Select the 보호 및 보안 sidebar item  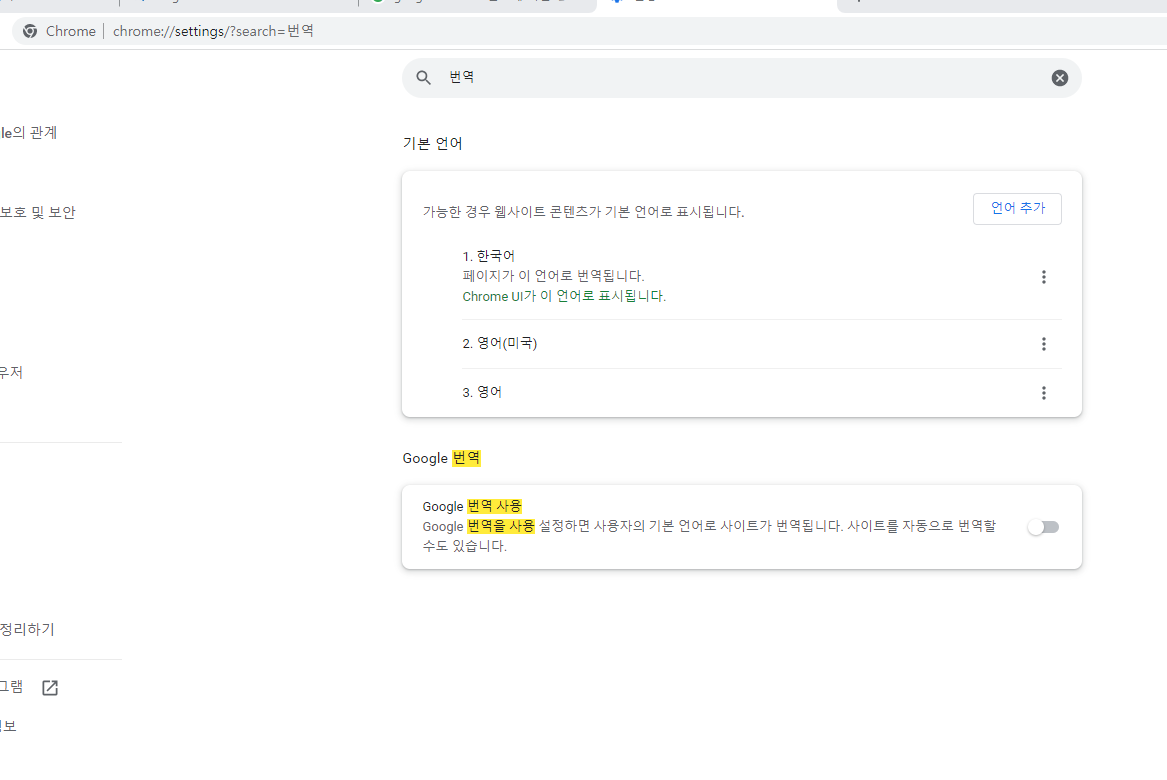click(x=37, y=212)
